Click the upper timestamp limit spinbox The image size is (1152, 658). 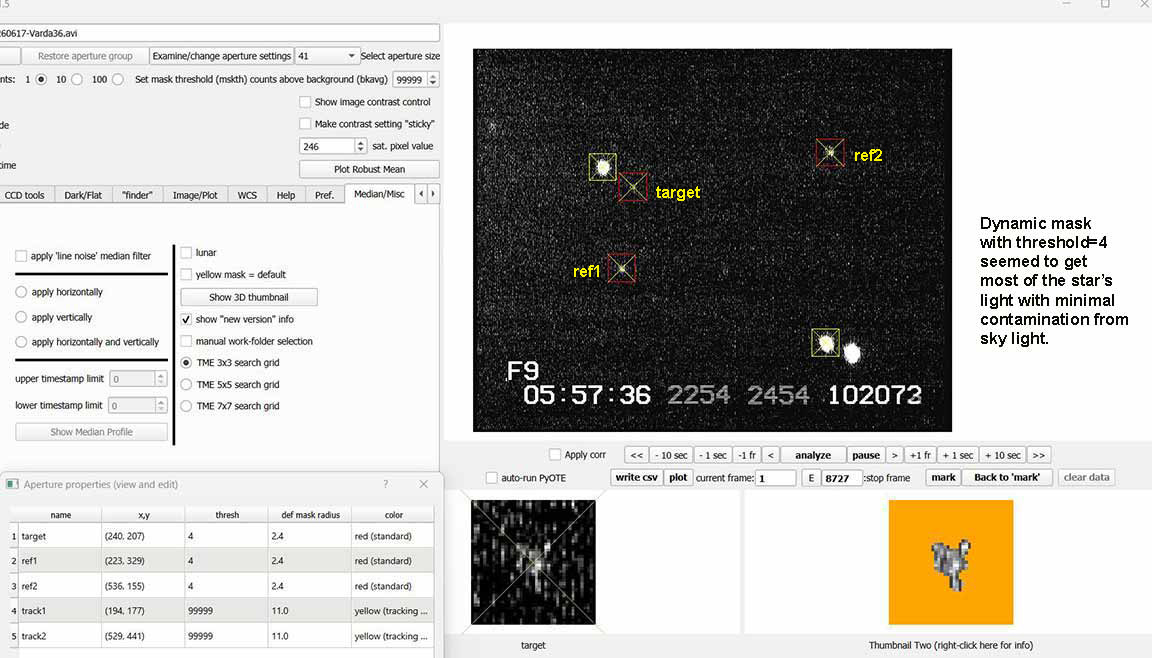tap(137, 379)
